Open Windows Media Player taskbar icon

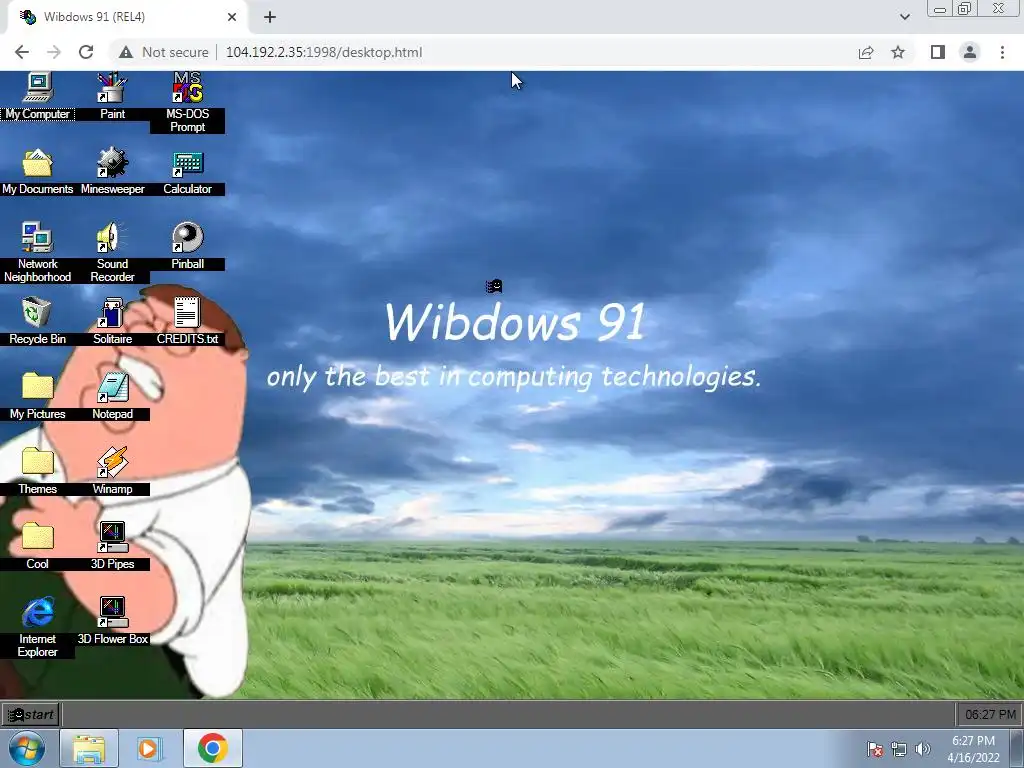click(x=150, y=748)
